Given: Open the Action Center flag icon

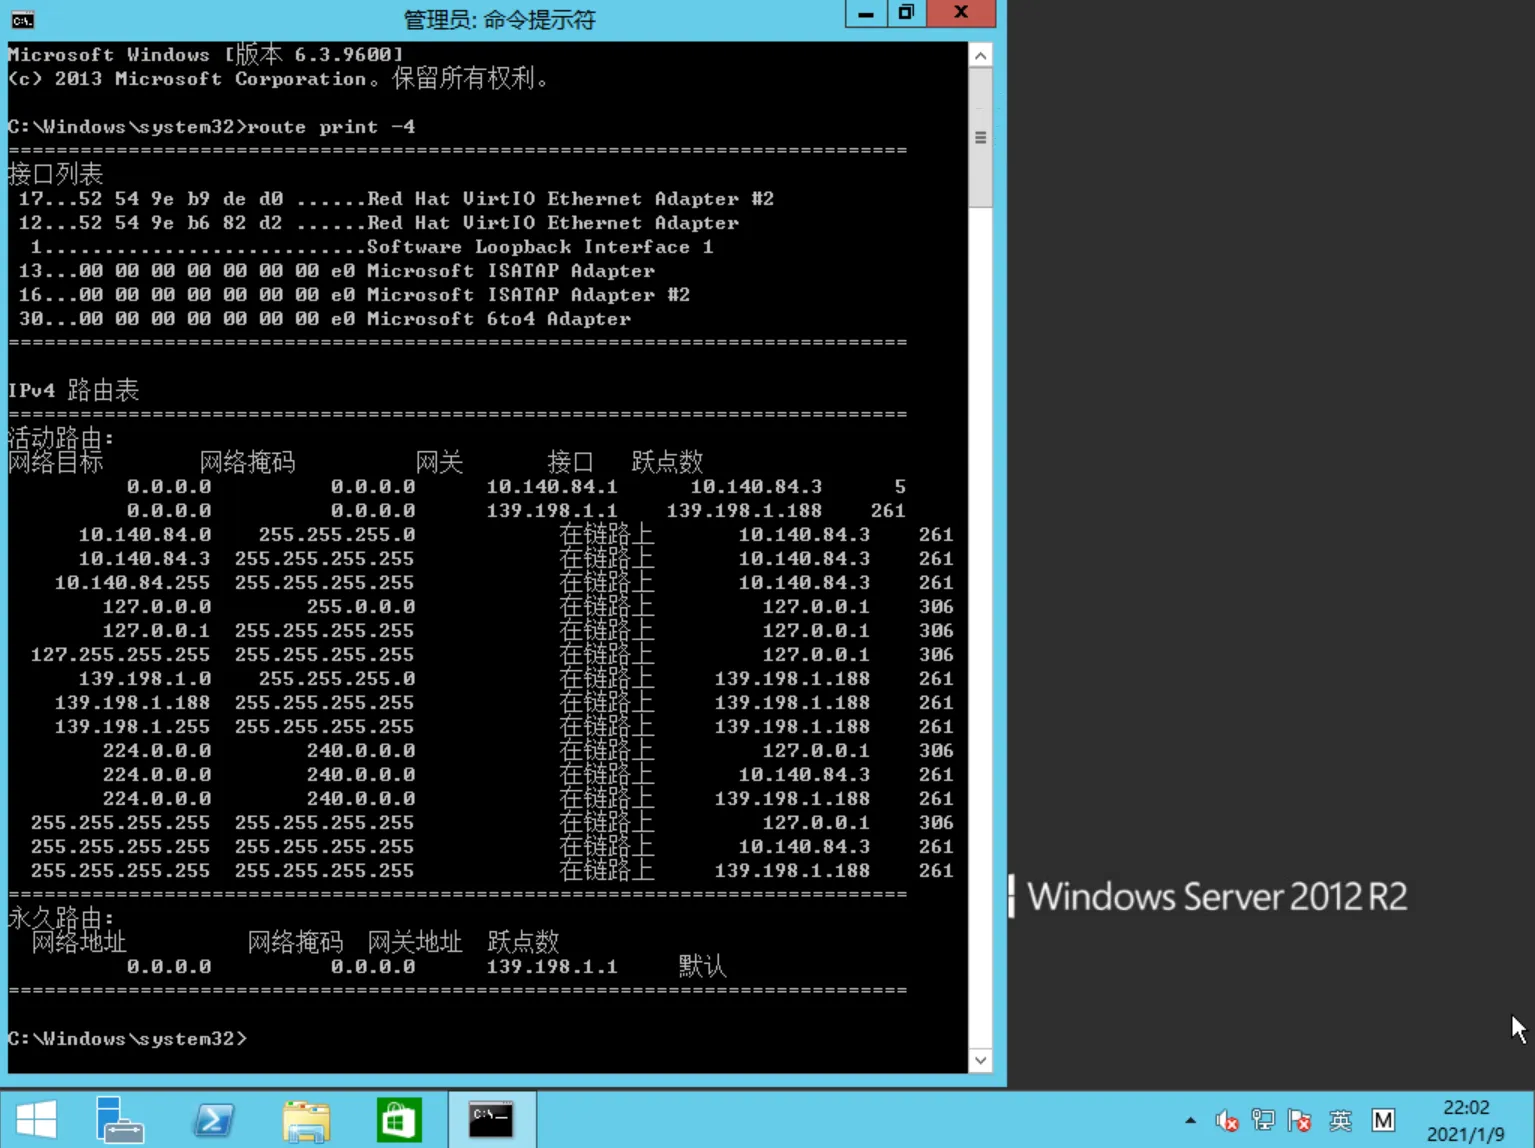Looking at the screenshot, I should [x=1300, y=1121].
